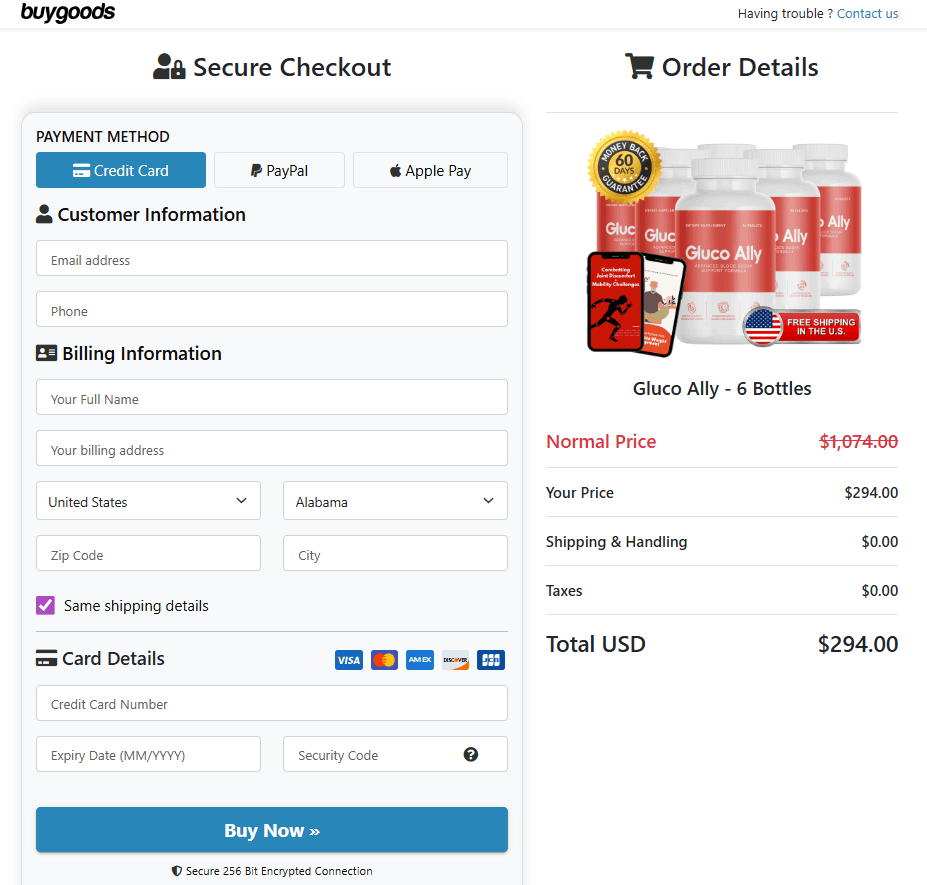The width and height of the screenshot is (927, 885).
Task: Focus the Zip Code input field
Action: tap(148, 554)
